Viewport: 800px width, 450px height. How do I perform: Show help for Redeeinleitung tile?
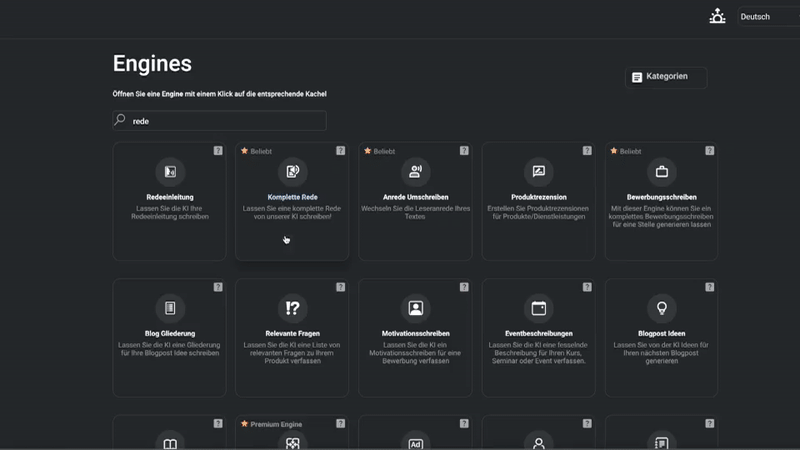[218, 151]
